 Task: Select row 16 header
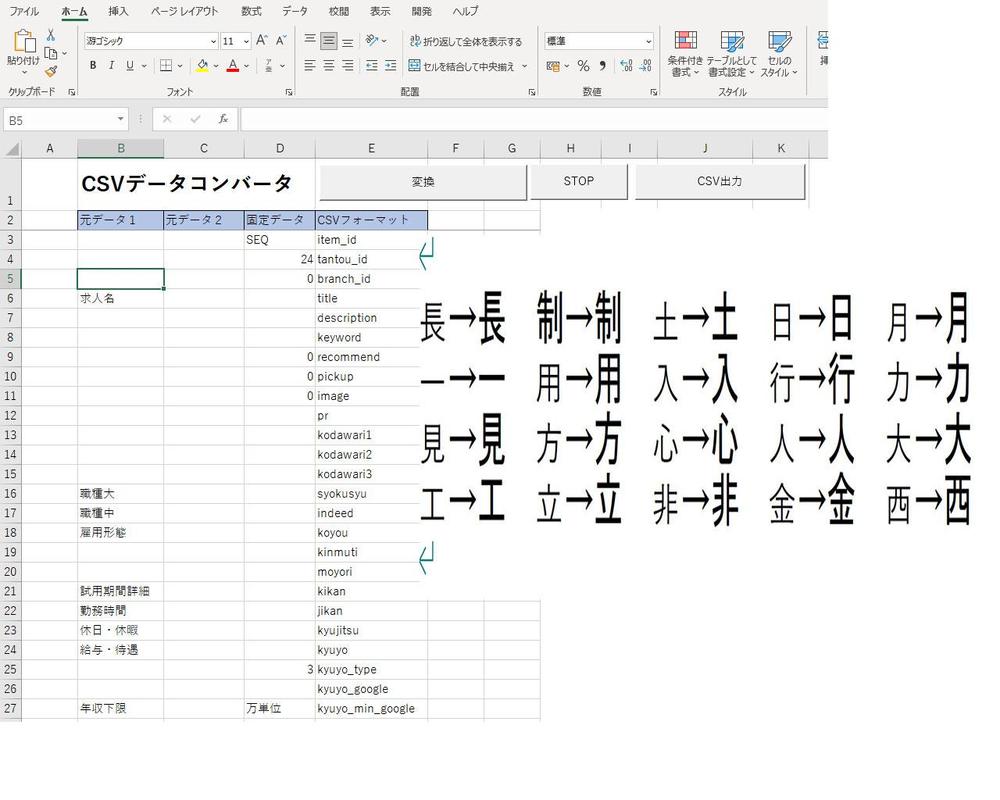(11, 493)
